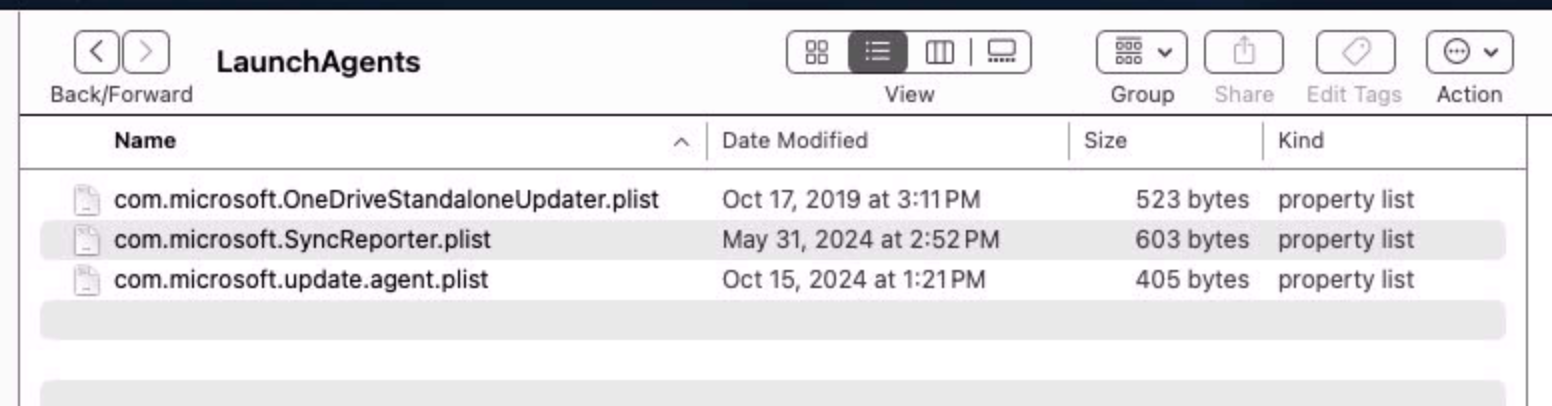Screen dimensions: 1552x406
Task: Sort files by Kind column header
Action: click(1301, 141)
